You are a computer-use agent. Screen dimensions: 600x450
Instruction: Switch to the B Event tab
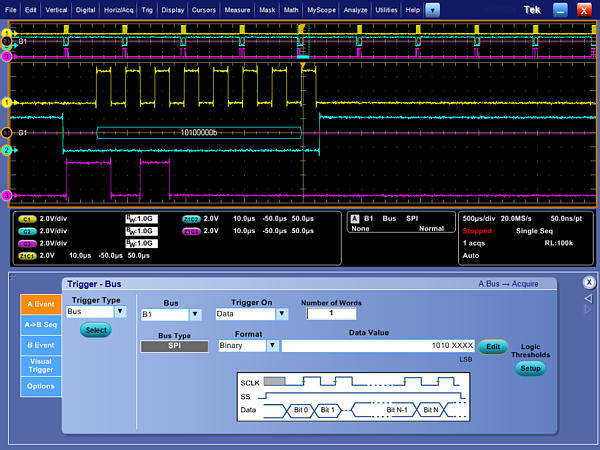point(41,345)
